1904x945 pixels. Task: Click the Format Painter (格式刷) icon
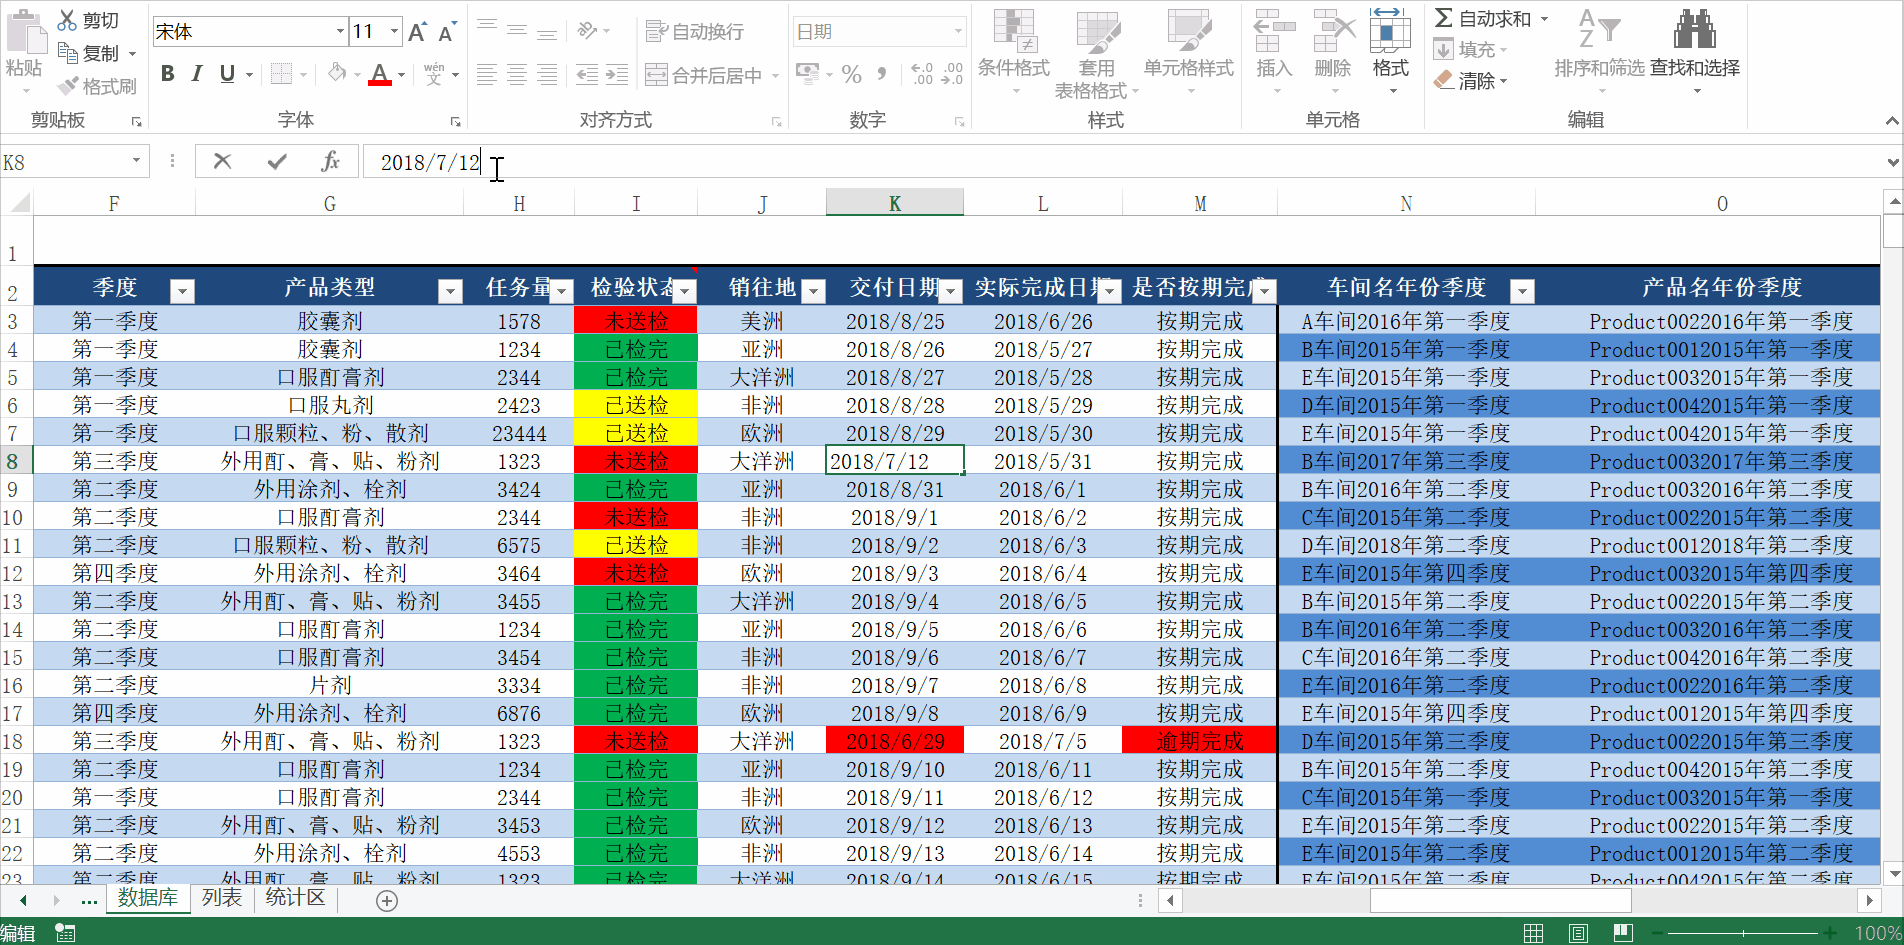pyautogui.click(x=68, y=87)
